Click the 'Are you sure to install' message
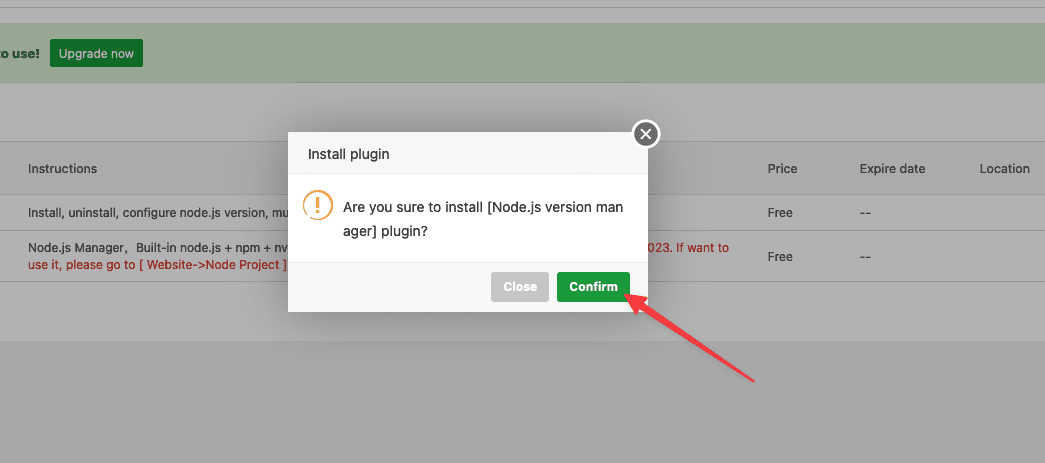The image size is (1045, 463). pyautogui.click(x=482, y=219)
